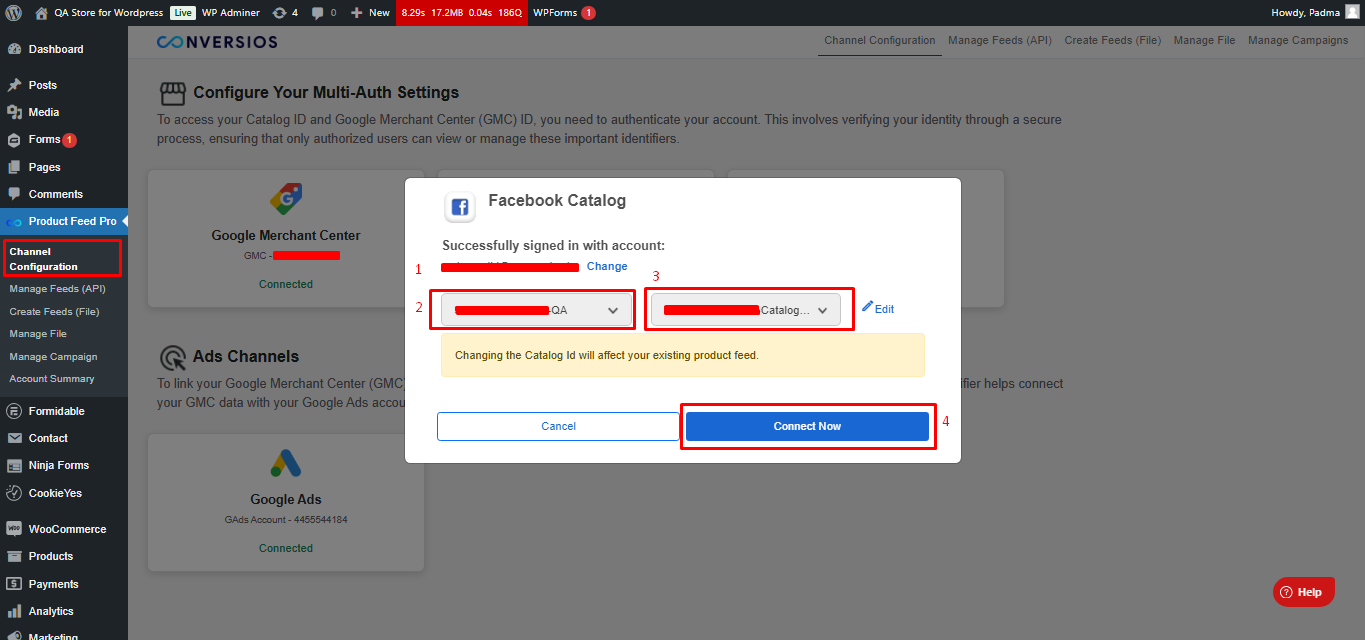This screenshot has width=1365, height=640.
Task: Open Create Feeds (File) in sidebar submenu
Action: point(54,312)
